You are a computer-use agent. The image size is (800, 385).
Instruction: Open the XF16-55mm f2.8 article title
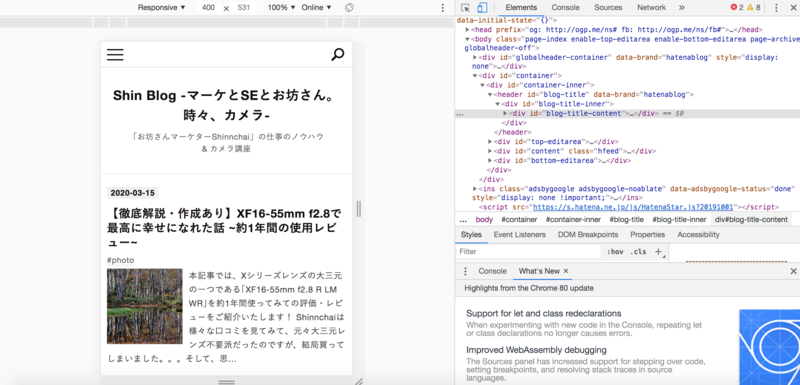[x=224, y=227]
